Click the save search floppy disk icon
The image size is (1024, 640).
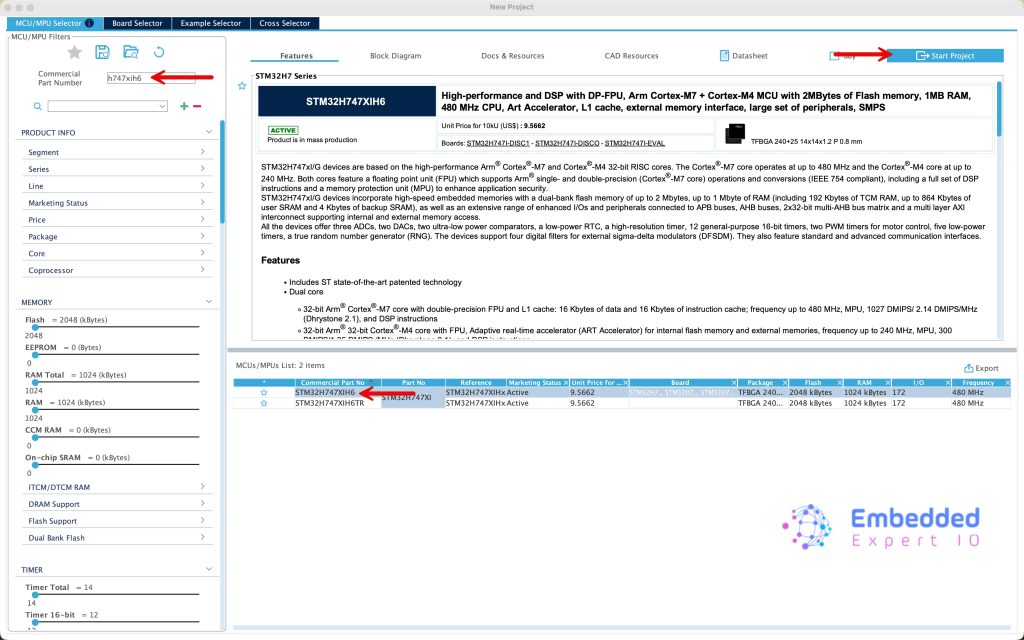[102, 52]
